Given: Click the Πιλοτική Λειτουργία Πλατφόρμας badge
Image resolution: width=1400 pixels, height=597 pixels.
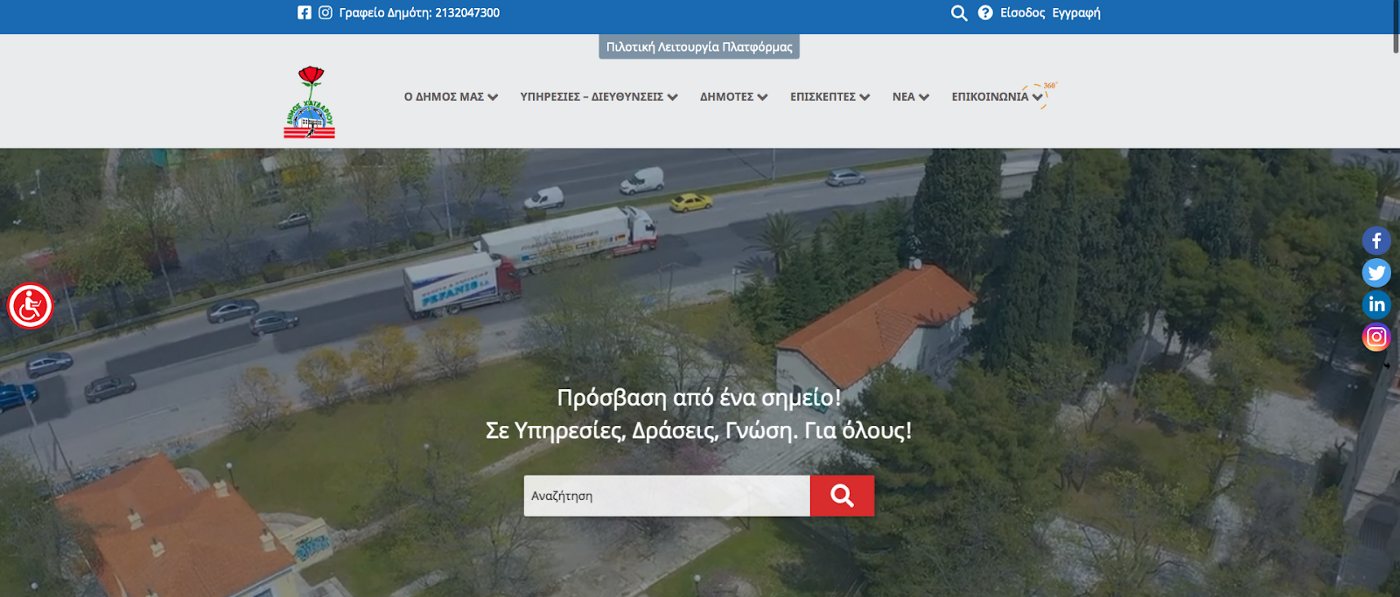Looking at the screenshot, I should (700, 47).
